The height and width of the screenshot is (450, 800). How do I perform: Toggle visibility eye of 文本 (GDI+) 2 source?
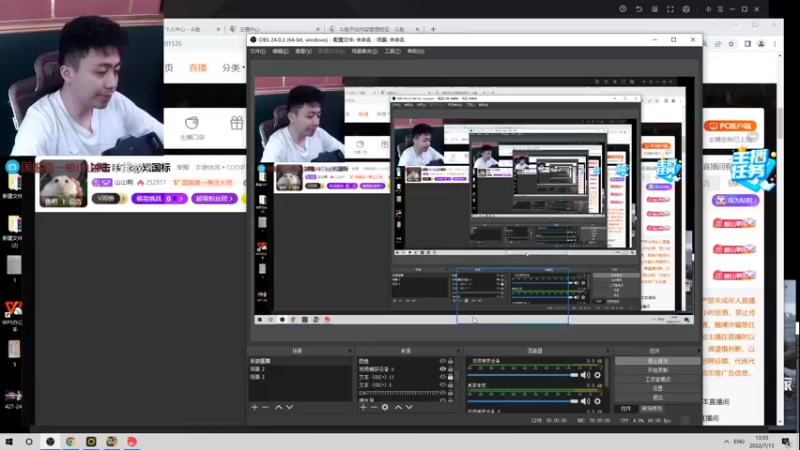coord(442,385)
